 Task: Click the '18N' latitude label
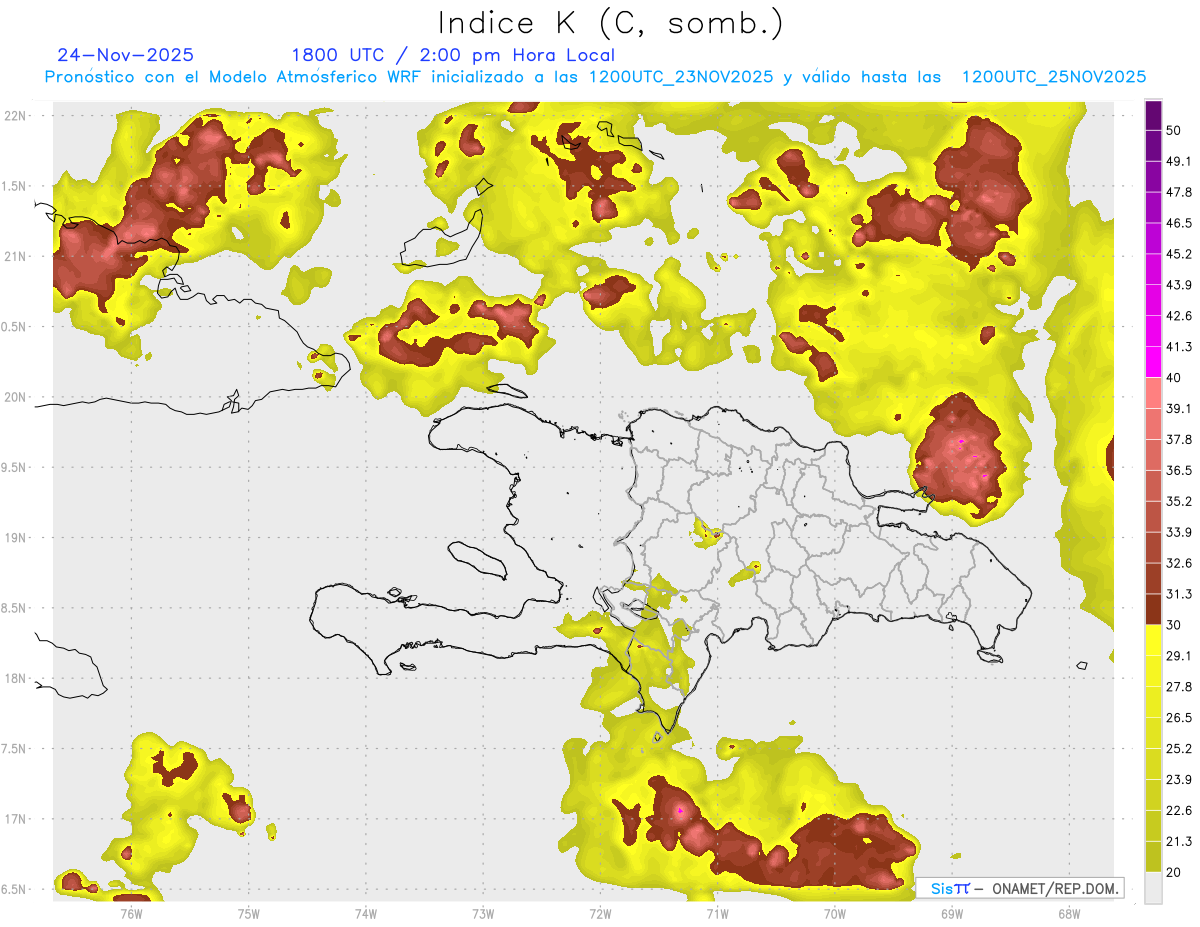[15, 678]
